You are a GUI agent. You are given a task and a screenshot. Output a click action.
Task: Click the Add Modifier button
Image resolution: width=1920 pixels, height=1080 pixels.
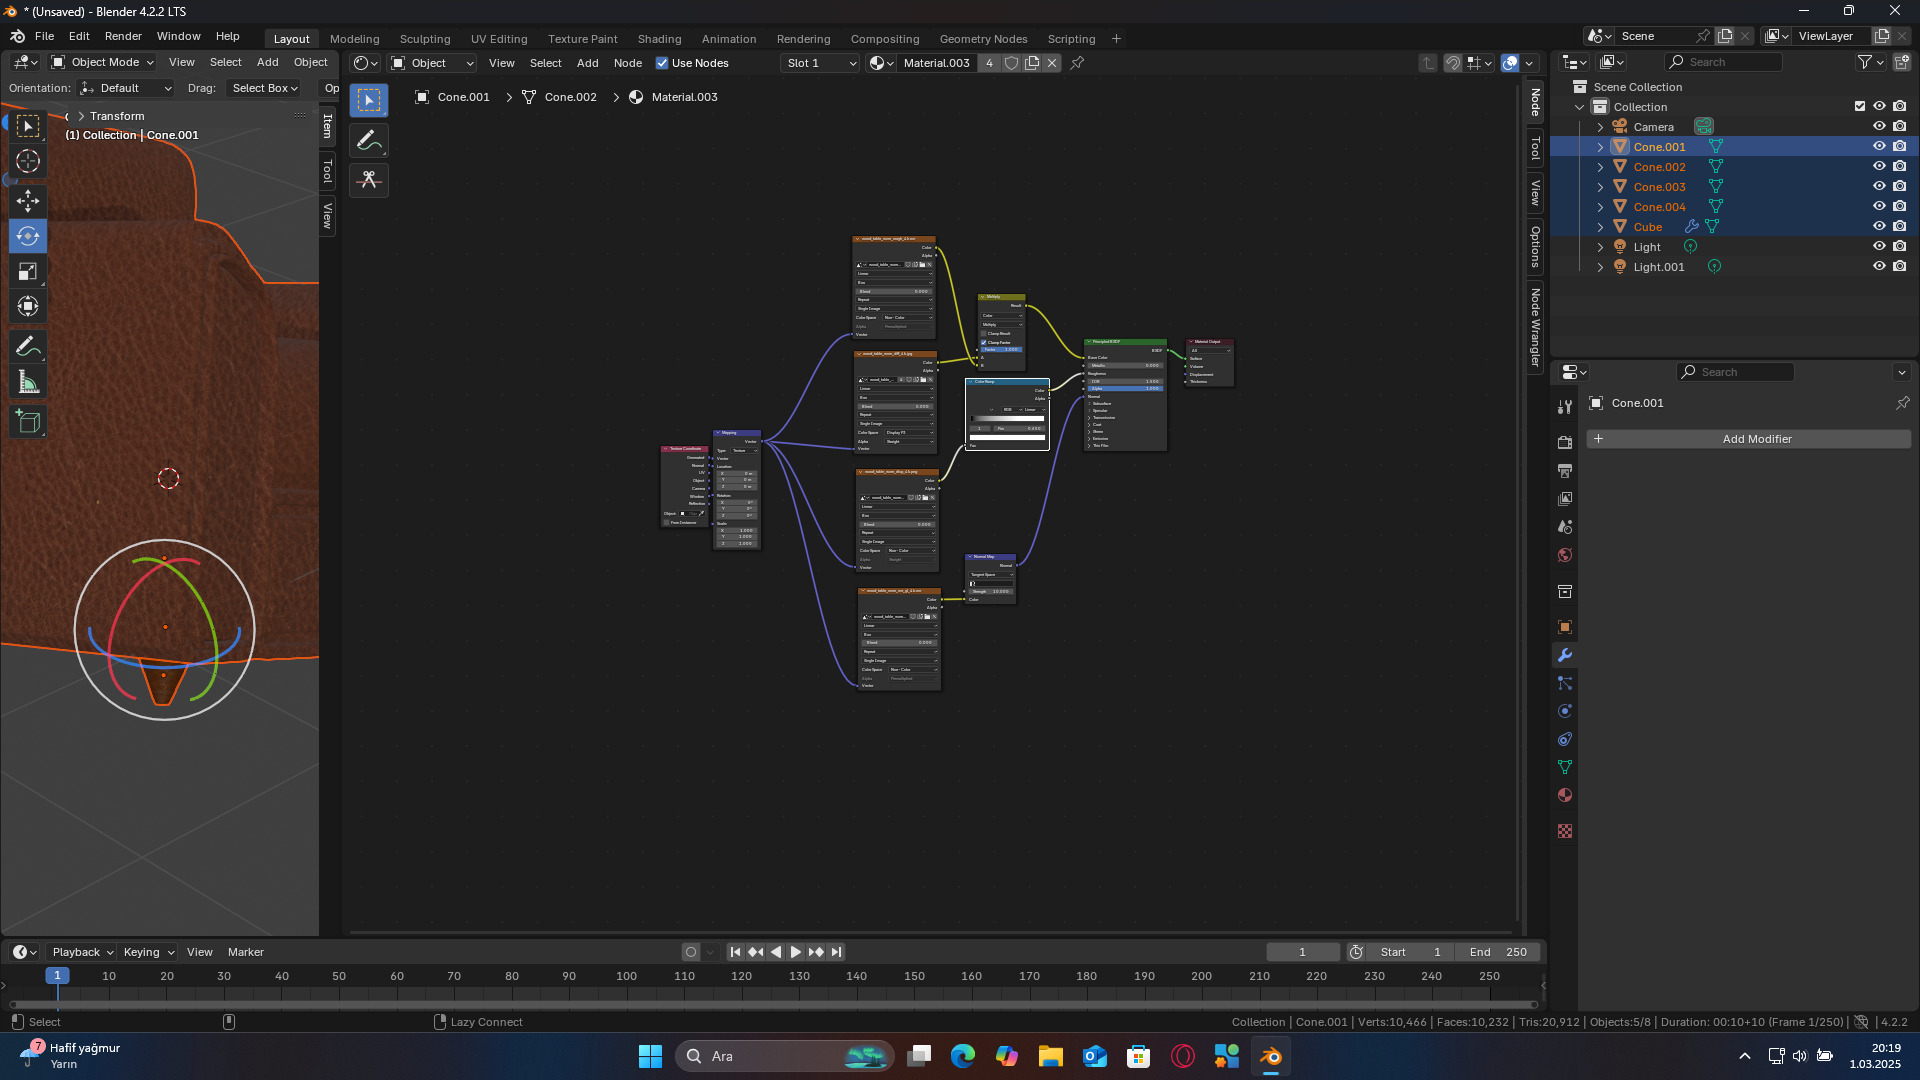1756,439
